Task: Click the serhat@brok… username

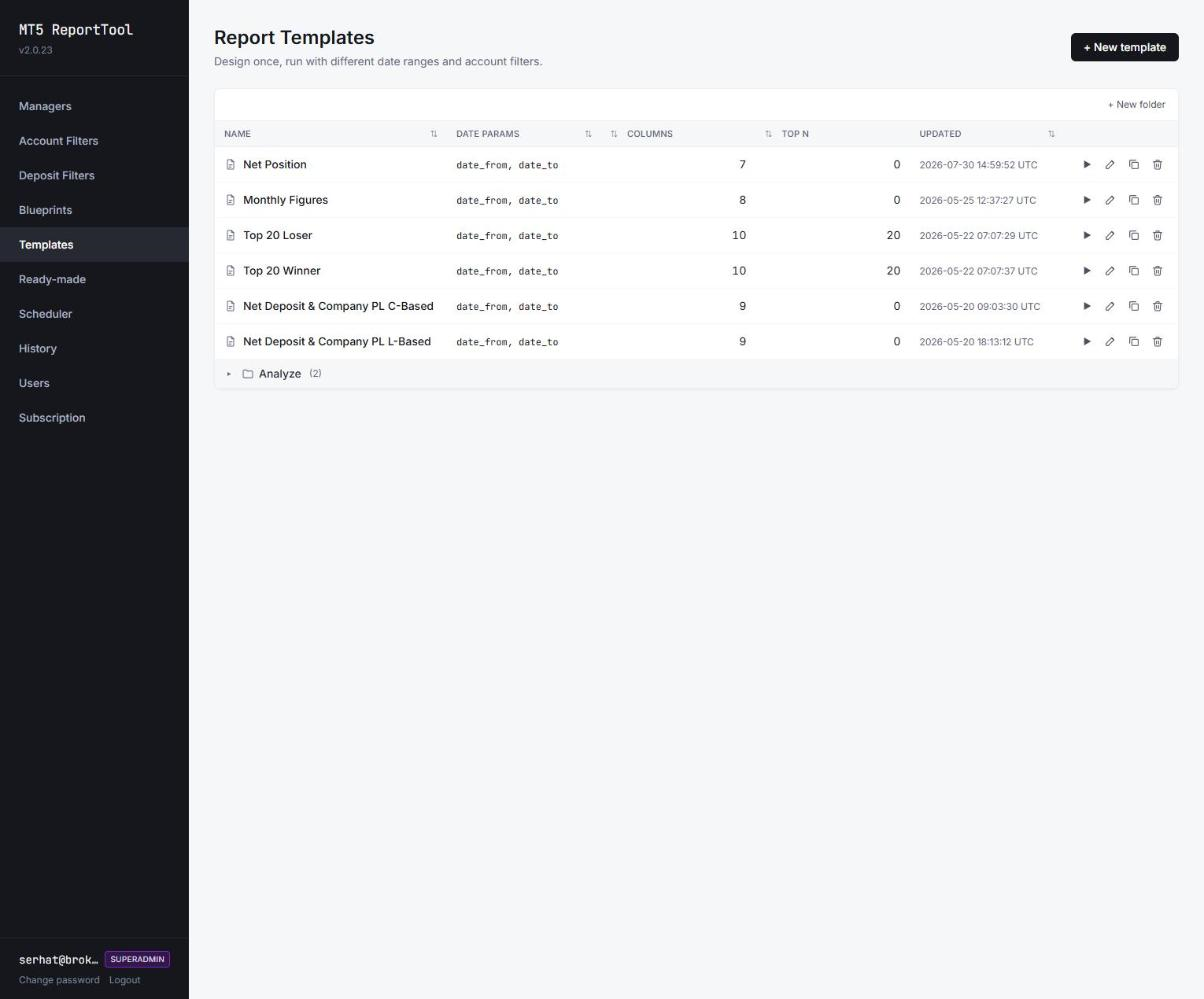Action: pyautogui.click(x=58, y=960)
